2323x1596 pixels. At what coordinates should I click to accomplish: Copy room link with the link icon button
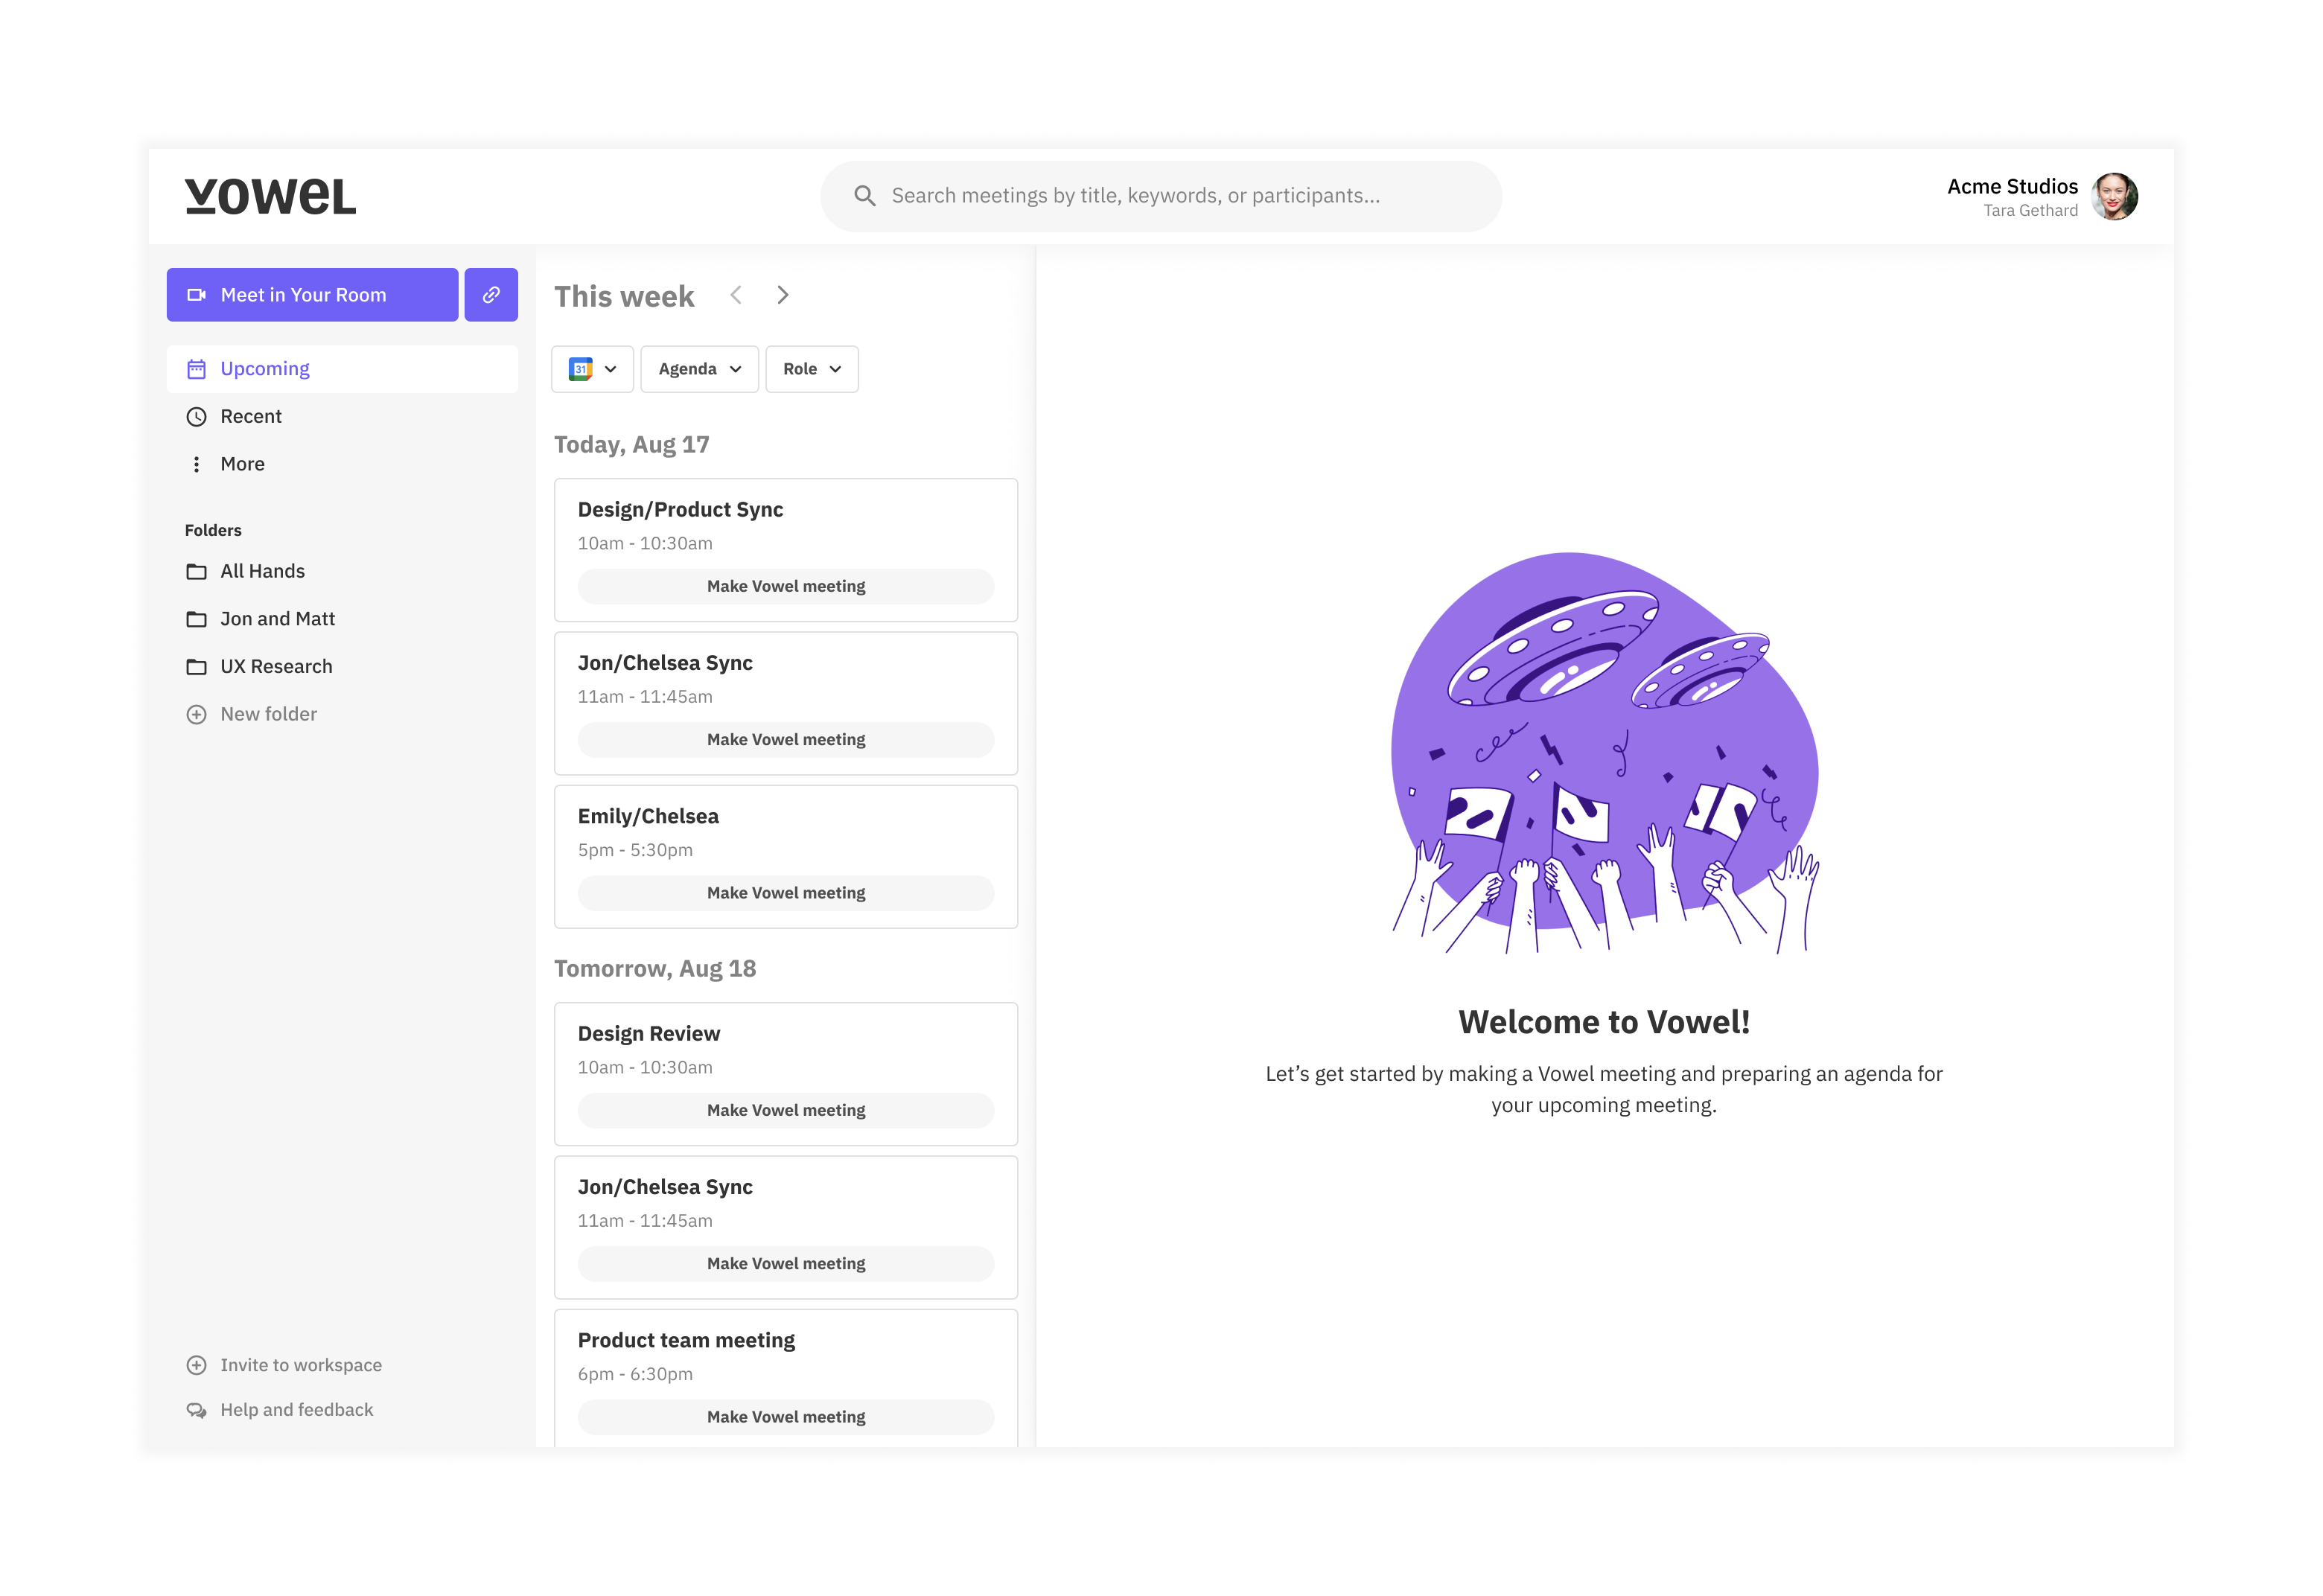tap(491, 295)
